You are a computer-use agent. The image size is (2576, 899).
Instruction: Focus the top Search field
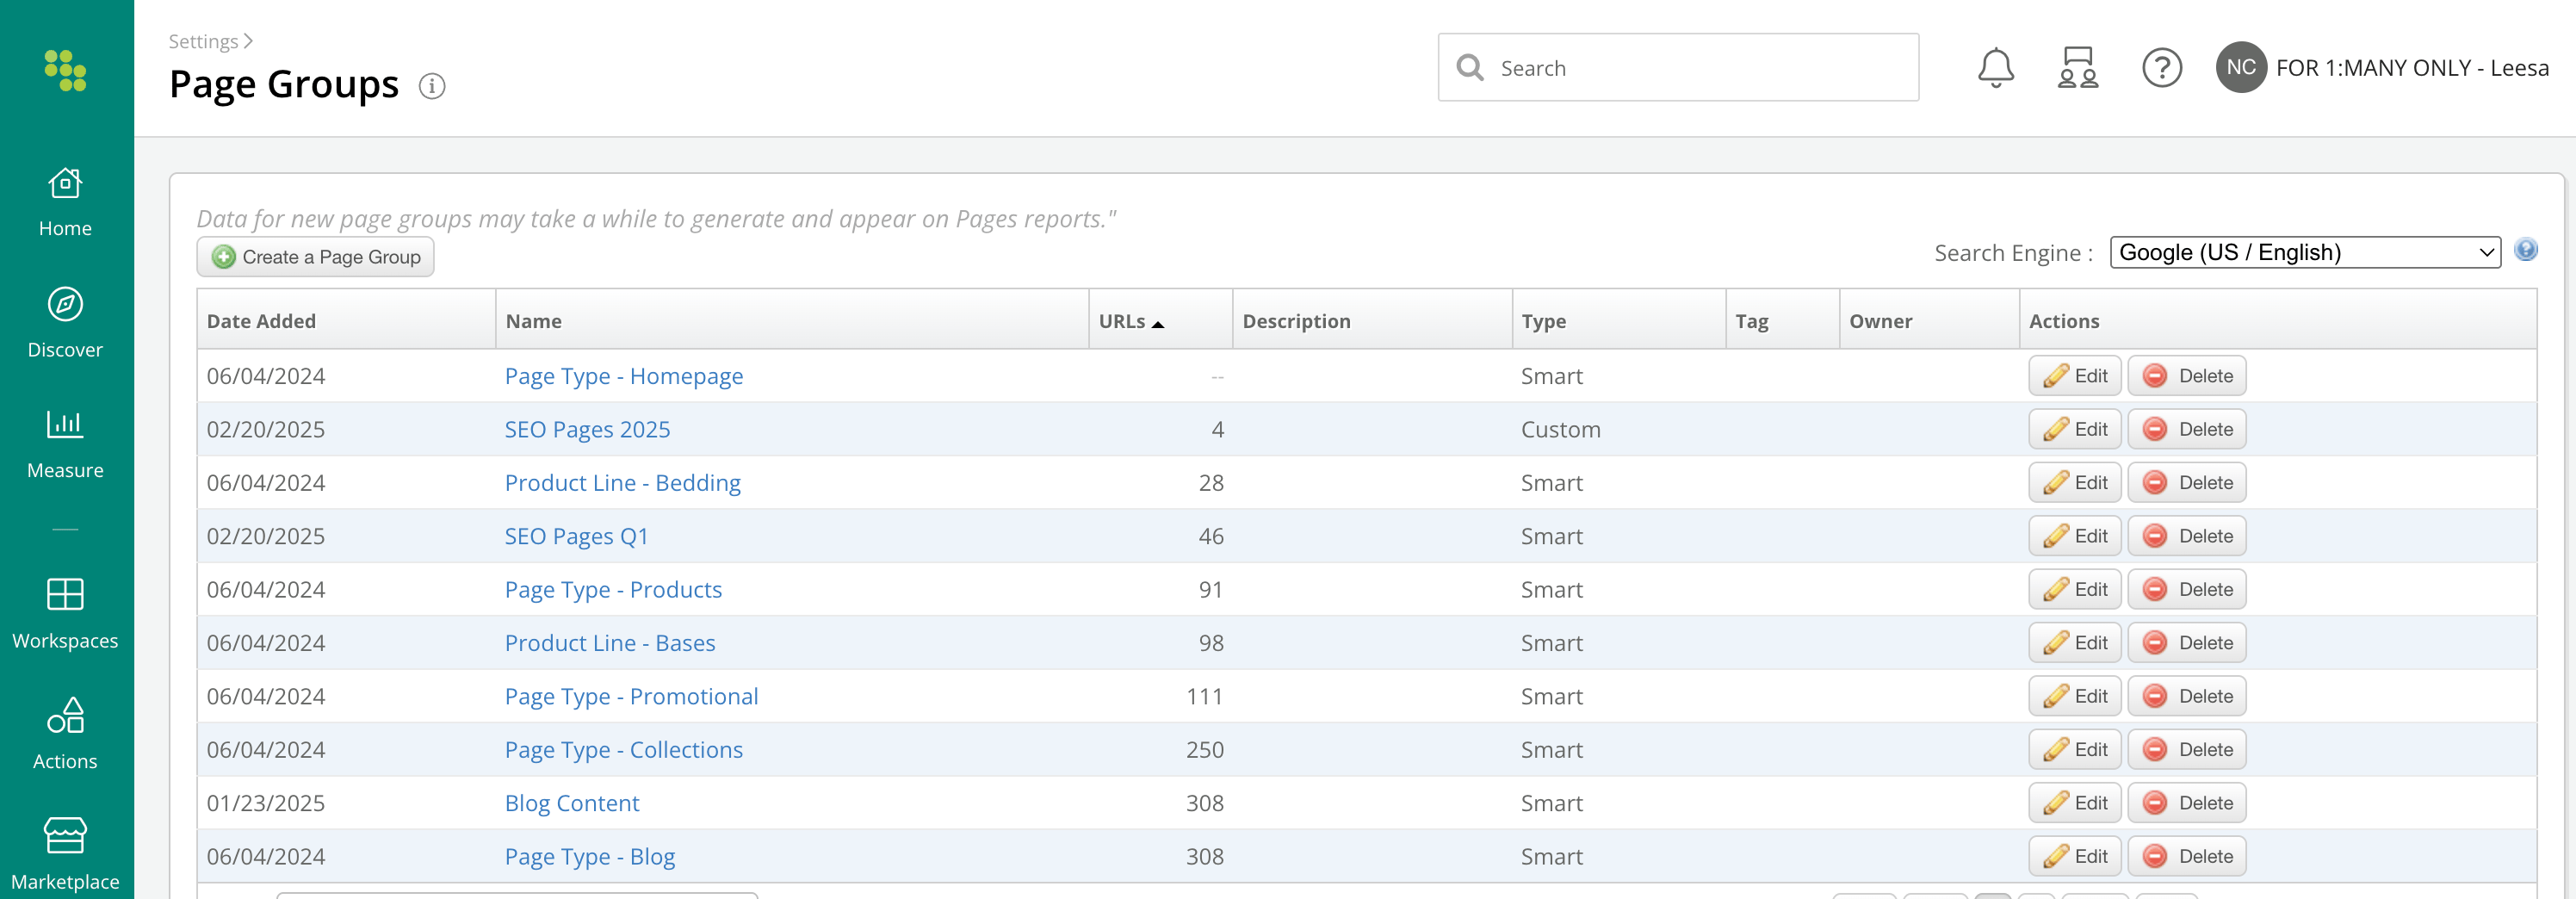[x=1678, y=67]
